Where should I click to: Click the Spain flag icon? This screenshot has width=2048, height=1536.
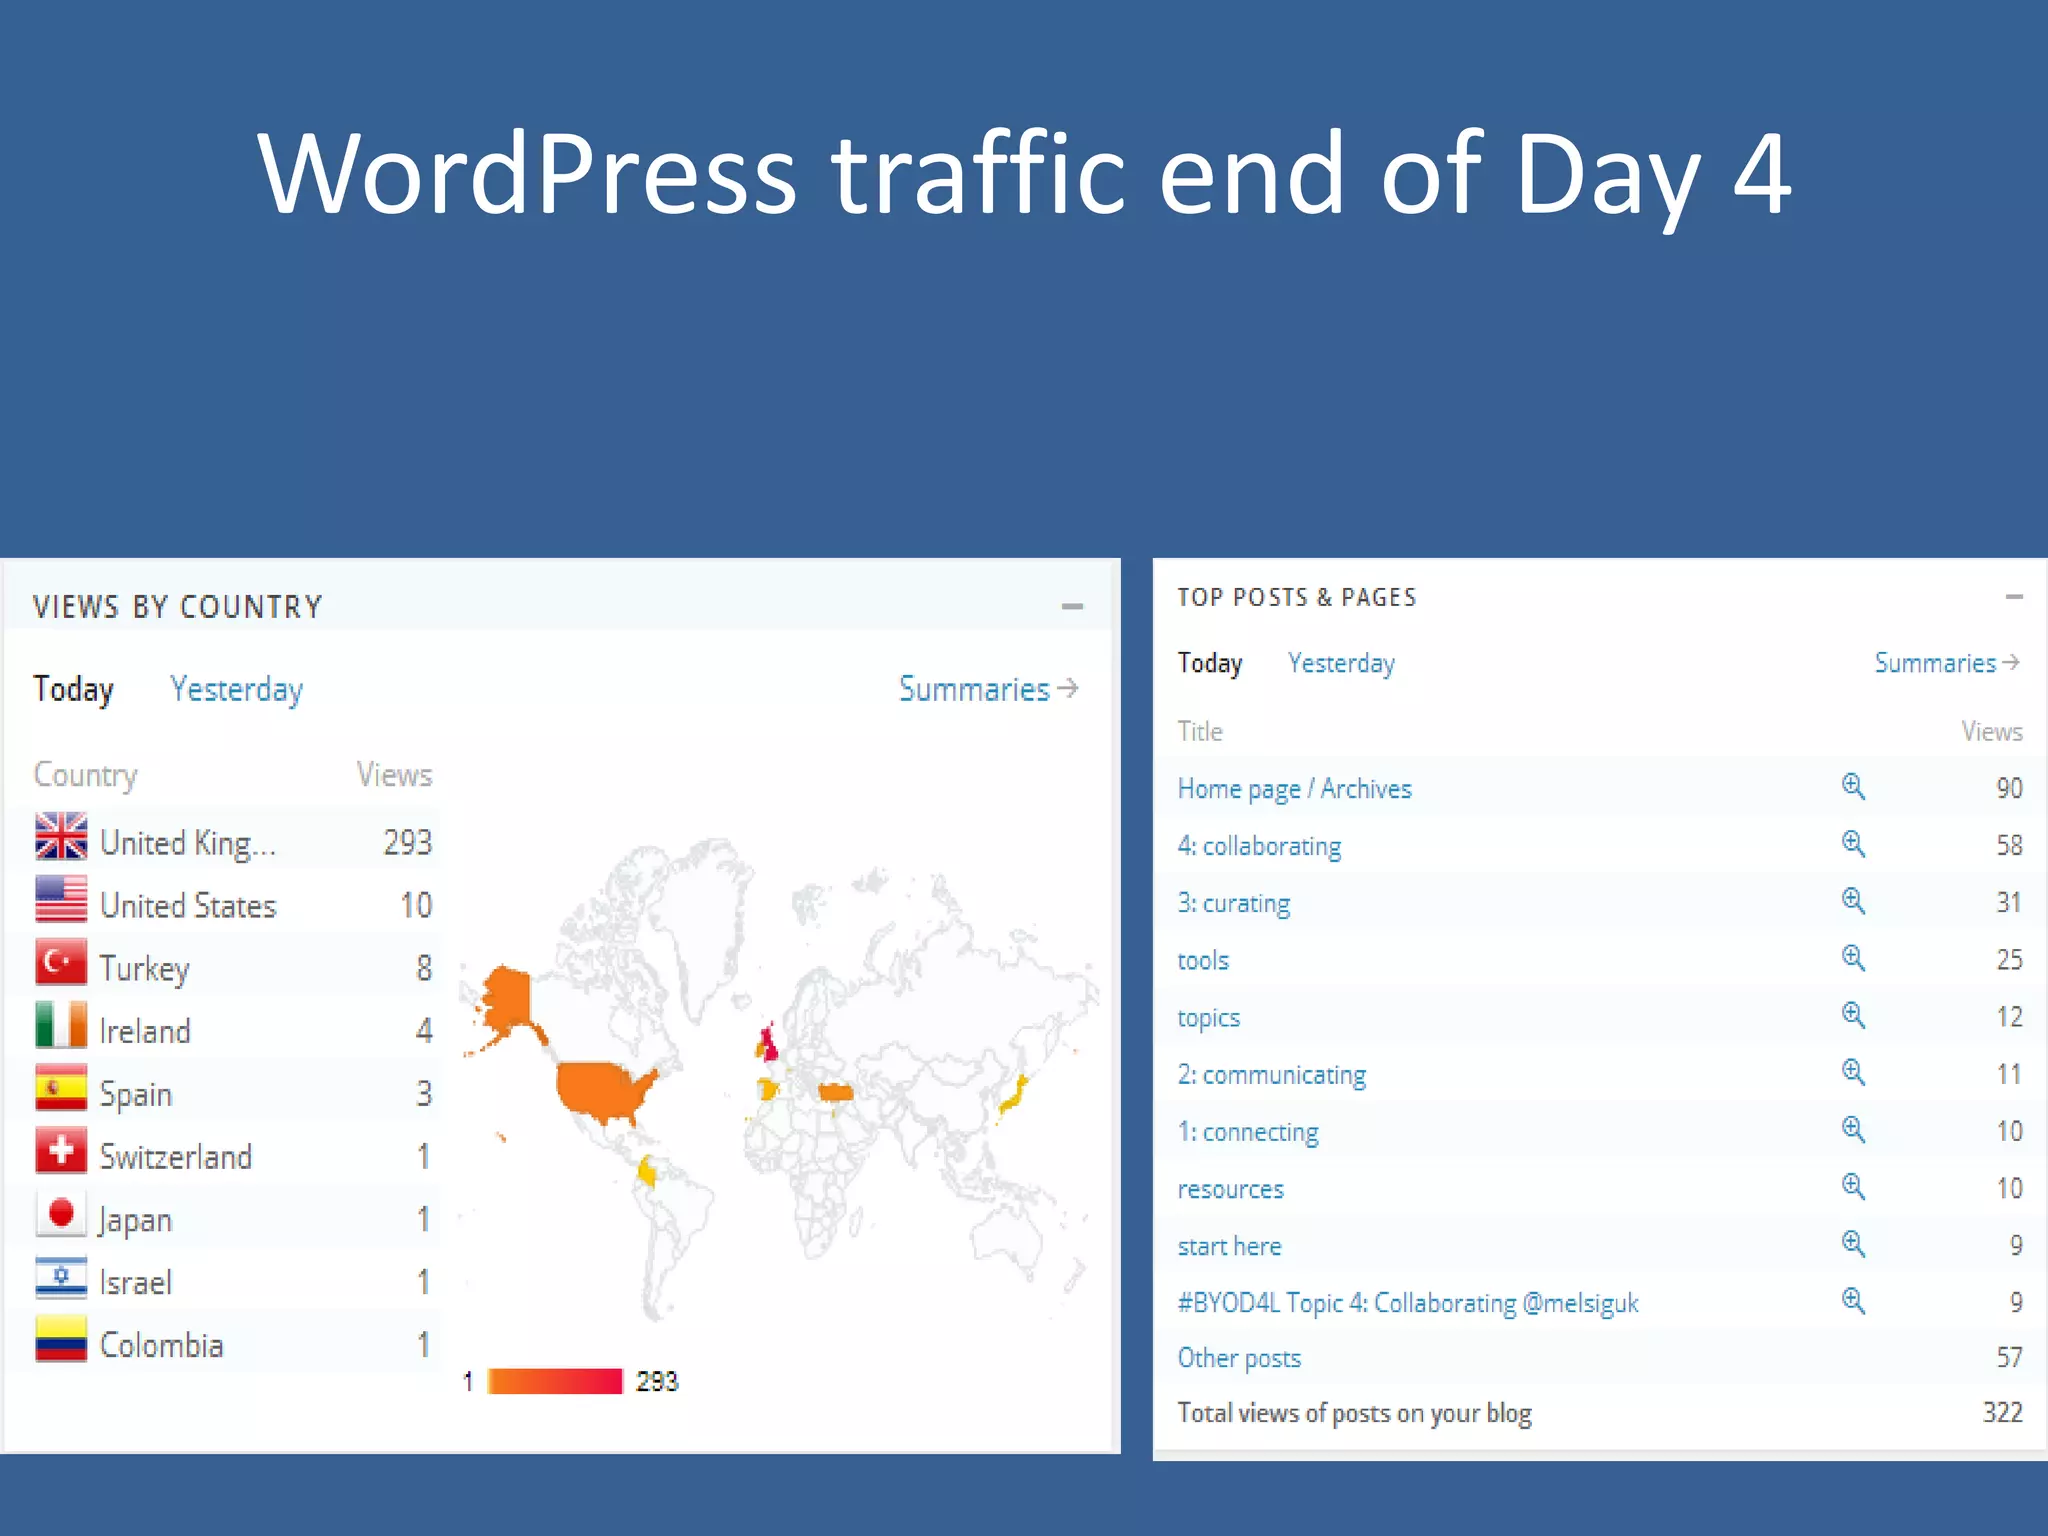pyautogui.click(x=61, y=1088)
